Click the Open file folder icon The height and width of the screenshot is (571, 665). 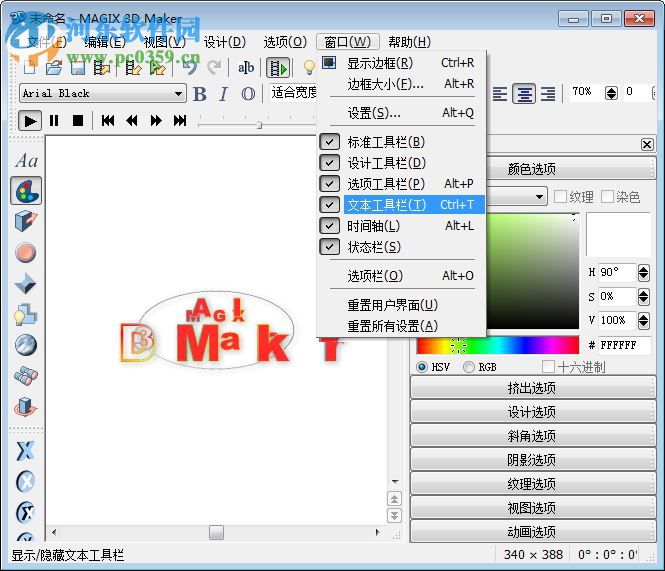point(54,67)
